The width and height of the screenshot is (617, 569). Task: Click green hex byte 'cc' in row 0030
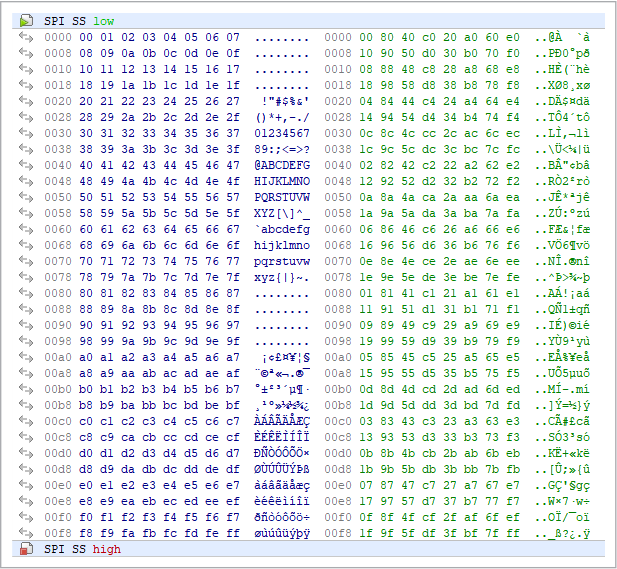(x=429, y=133)
